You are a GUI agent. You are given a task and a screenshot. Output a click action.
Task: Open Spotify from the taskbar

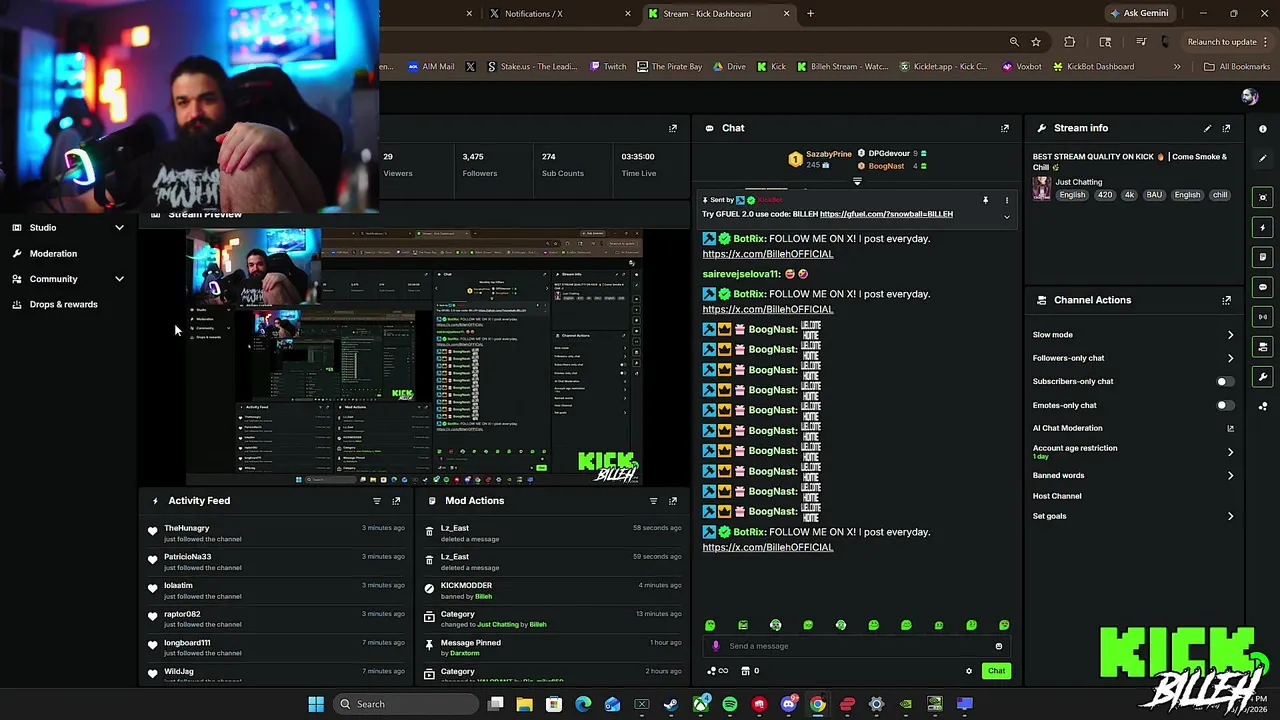point(730,704)
